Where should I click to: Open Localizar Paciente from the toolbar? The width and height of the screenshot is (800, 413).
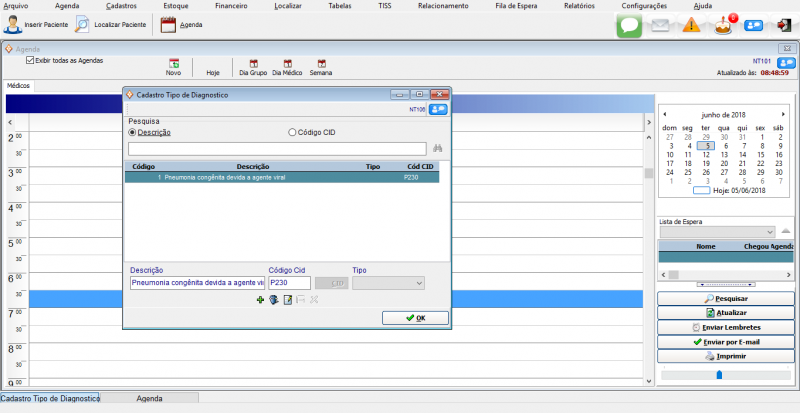click(x=84, y=25)
